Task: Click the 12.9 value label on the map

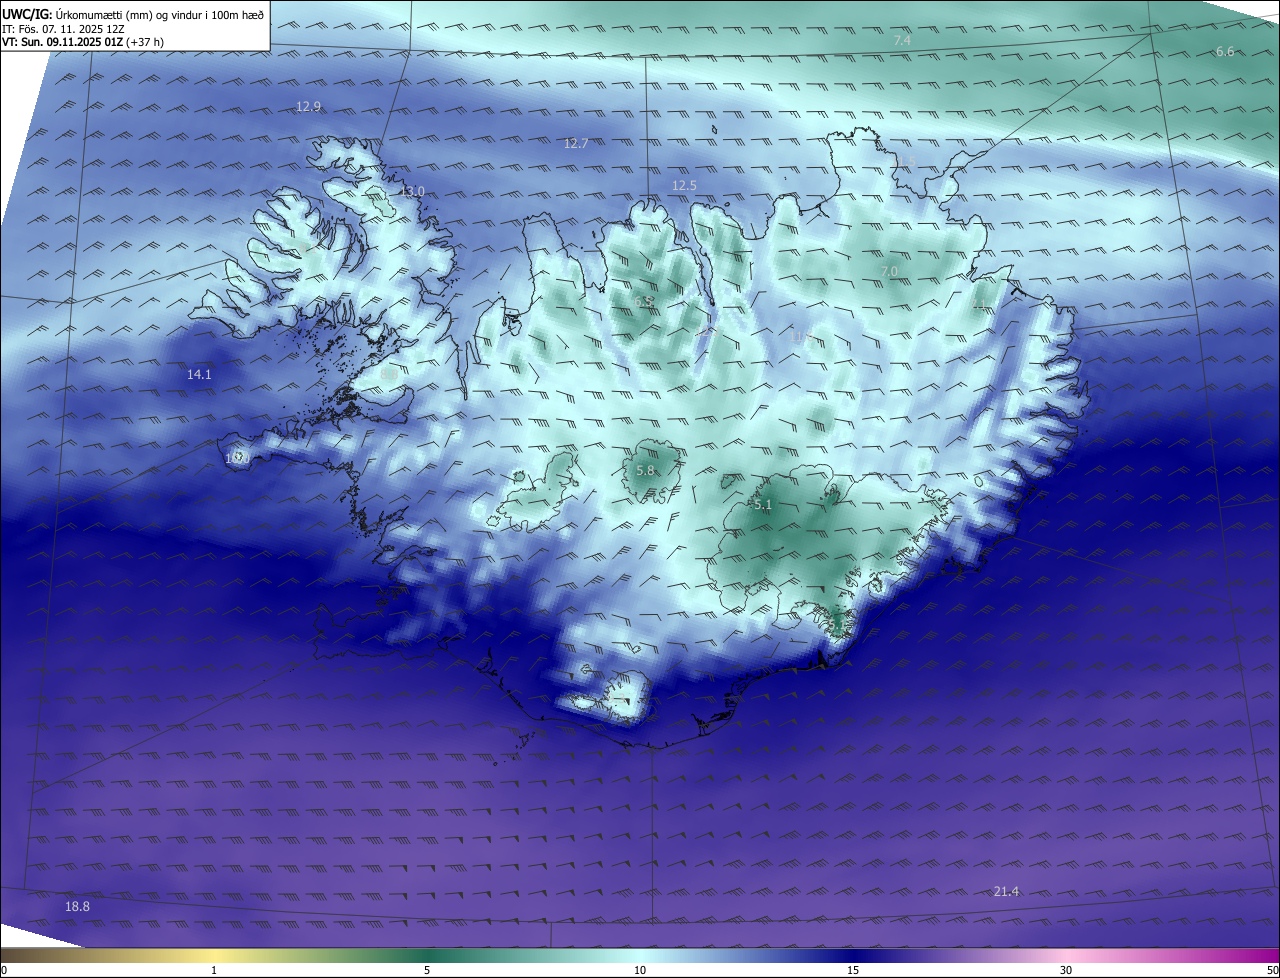Action: pyautogui.click(x=309, y=106)
